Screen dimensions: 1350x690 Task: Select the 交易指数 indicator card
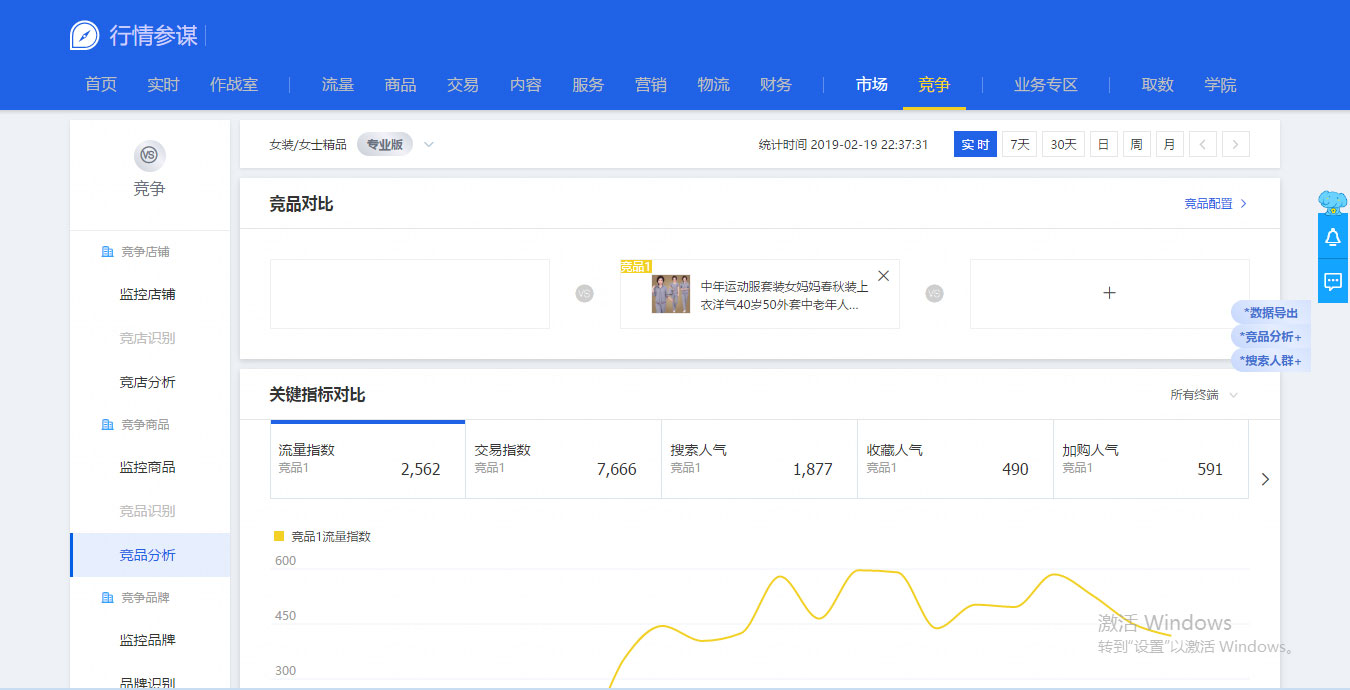tap(563, 460)
